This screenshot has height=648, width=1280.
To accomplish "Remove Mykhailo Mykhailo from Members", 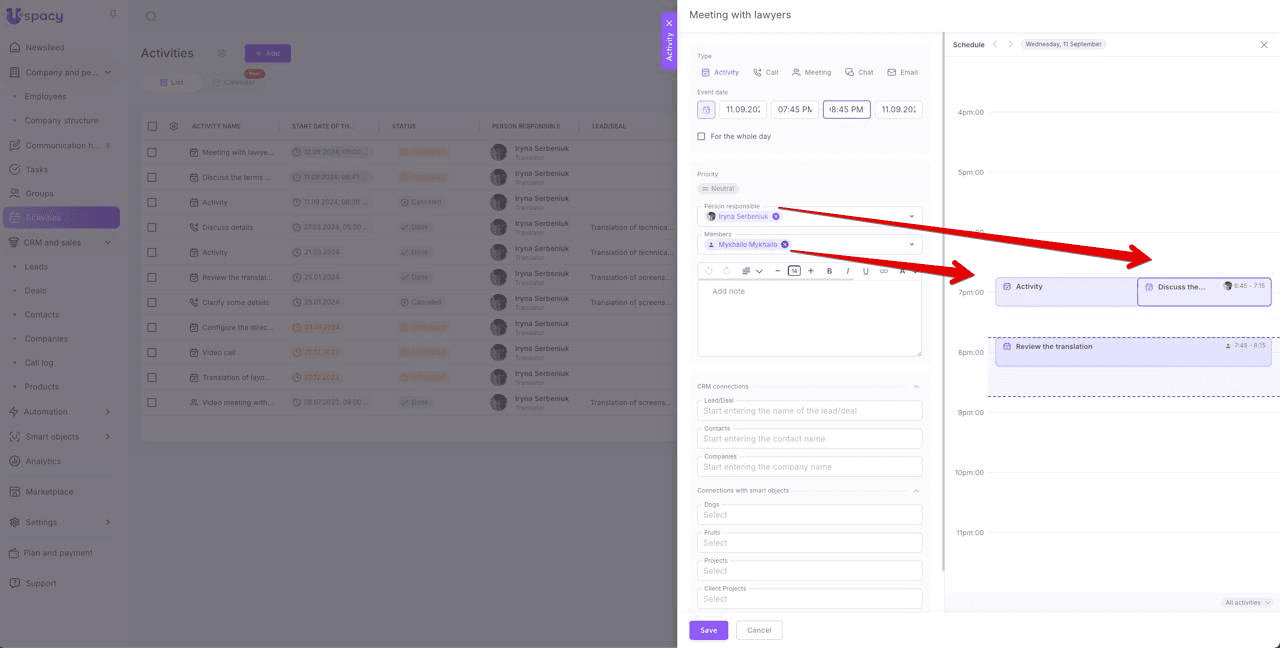I will 785,244.
